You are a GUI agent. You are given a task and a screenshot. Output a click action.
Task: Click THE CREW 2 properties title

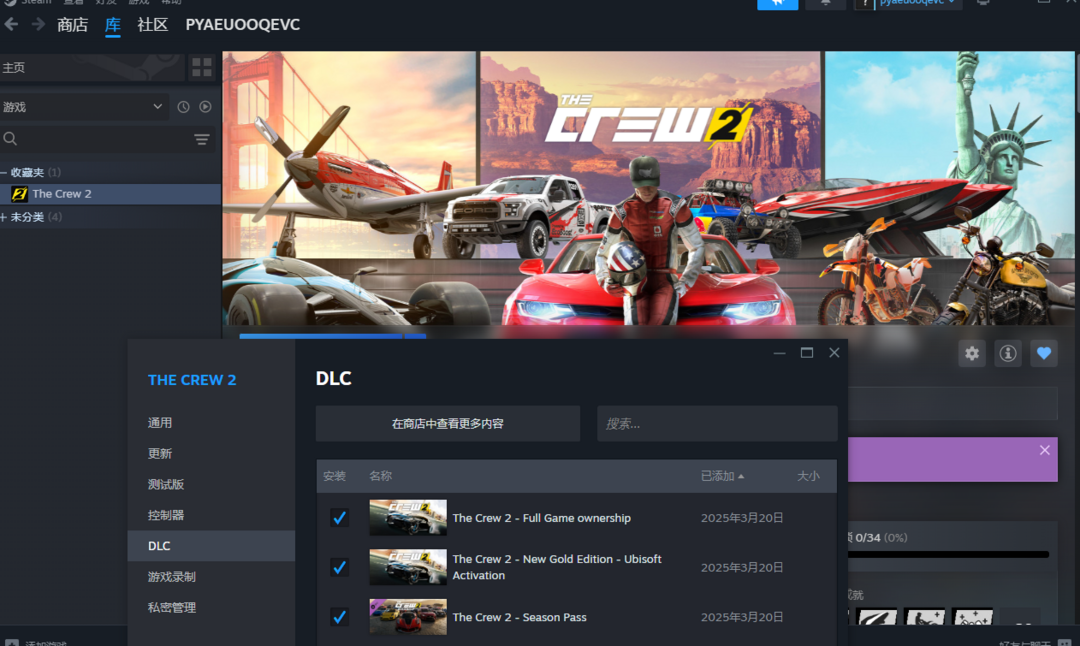(x=192, y=380)
